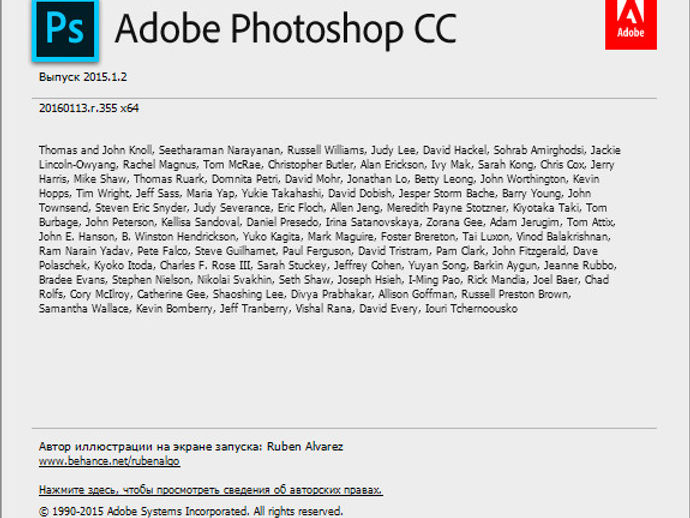This screenshot has height=518, width=690.
Task: Click the name "Russell Williams" in credits
Action: point(326,150)
